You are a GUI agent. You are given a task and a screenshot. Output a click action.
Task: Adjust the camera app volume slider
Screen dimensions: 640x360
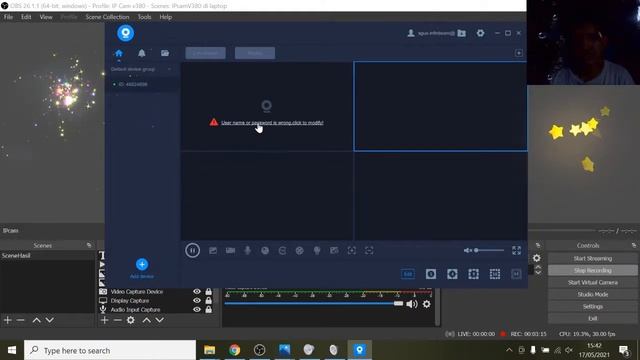pos(489,250)
